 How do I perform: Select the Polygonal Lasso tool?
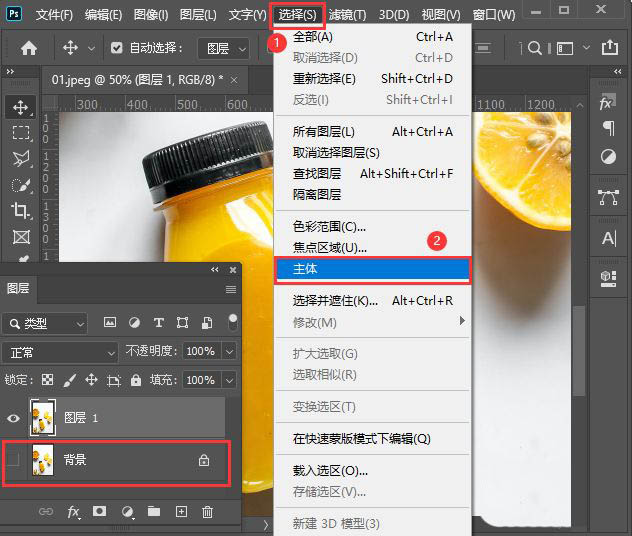click(x=21, y=159)
